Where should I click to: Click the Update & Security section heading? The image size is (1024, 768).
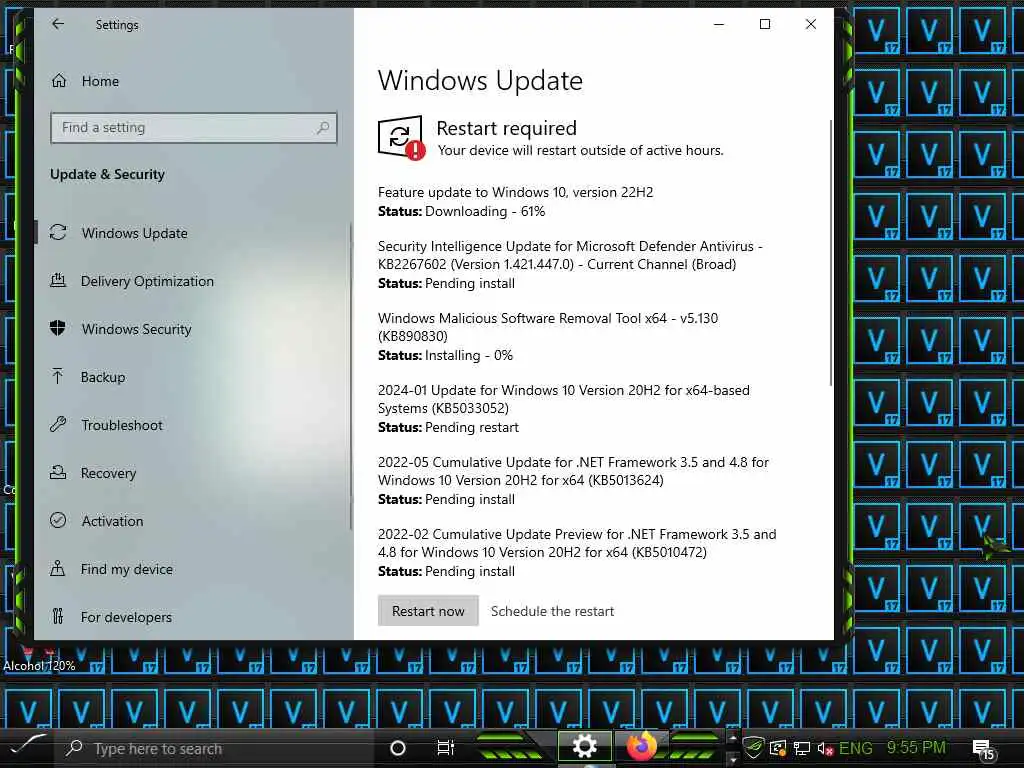click(x=107, y=174)
